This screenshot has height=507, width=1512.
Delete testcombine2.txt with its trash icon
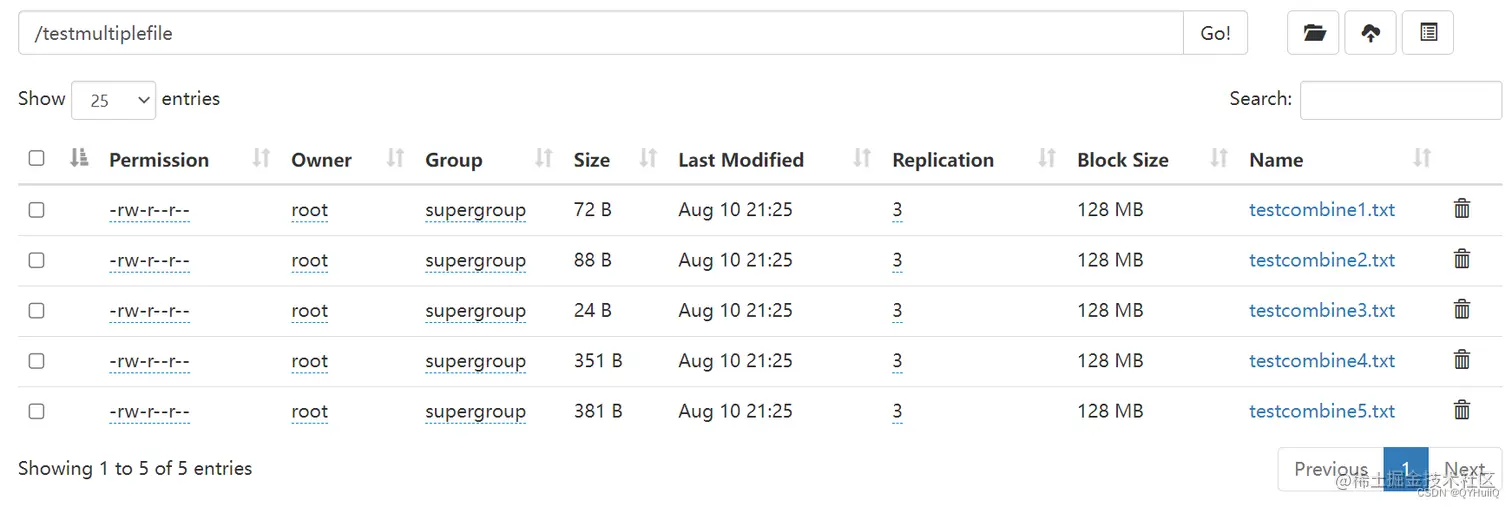coord(1461,259)
